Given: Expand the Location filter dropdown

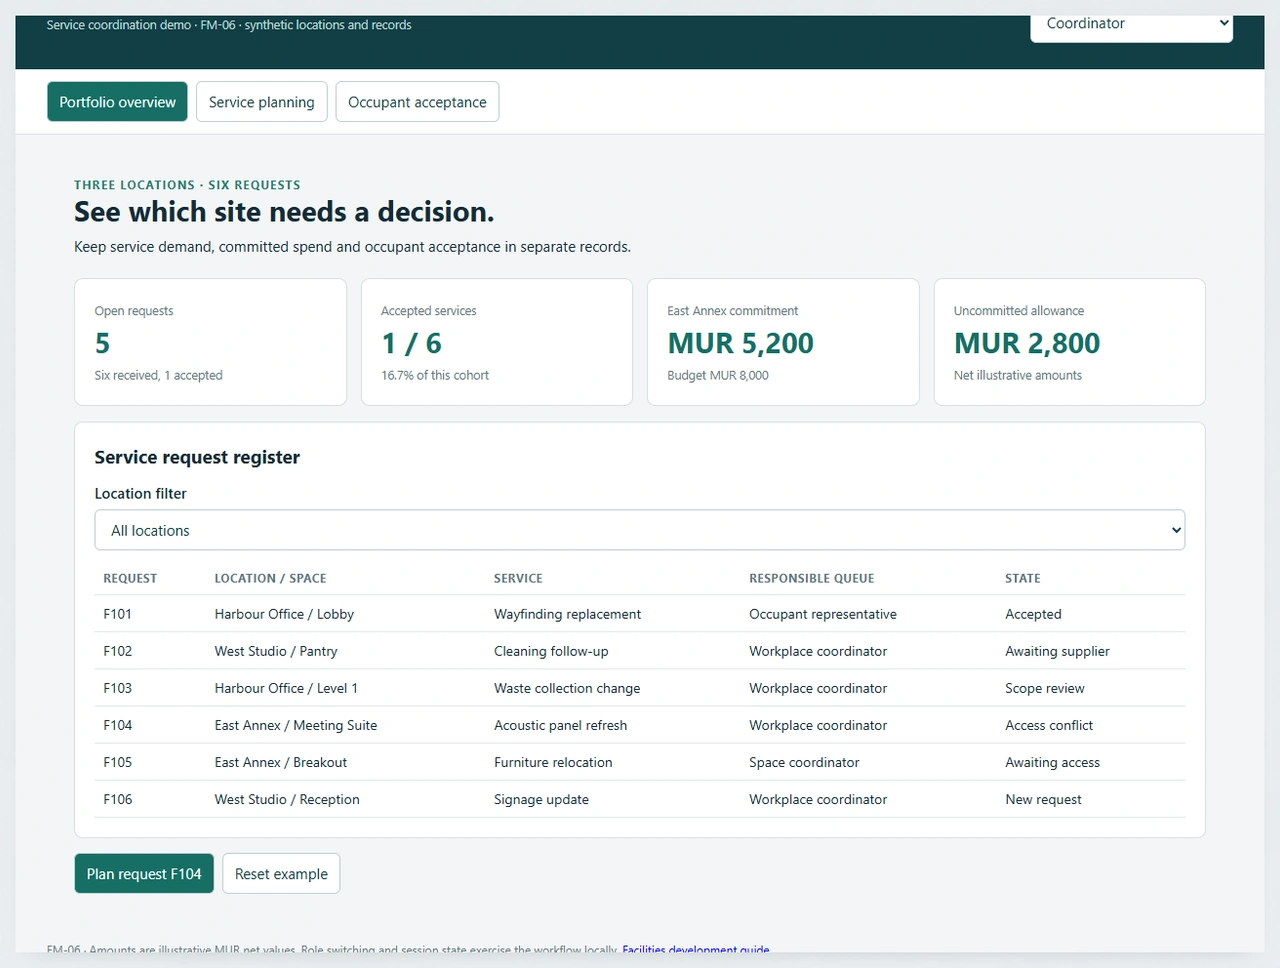Looking at the screenshot, I should coord(640,530).
